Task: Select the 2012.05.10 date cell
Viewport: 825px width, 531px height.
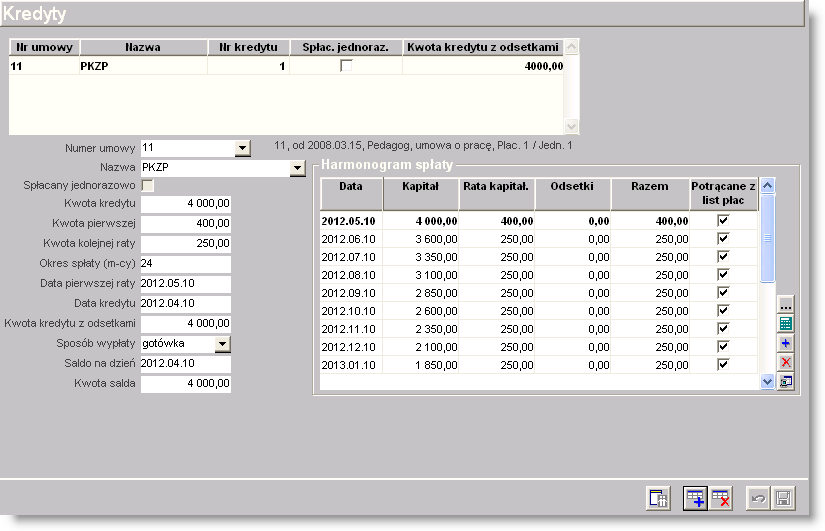Action: (x=351, y=221)
